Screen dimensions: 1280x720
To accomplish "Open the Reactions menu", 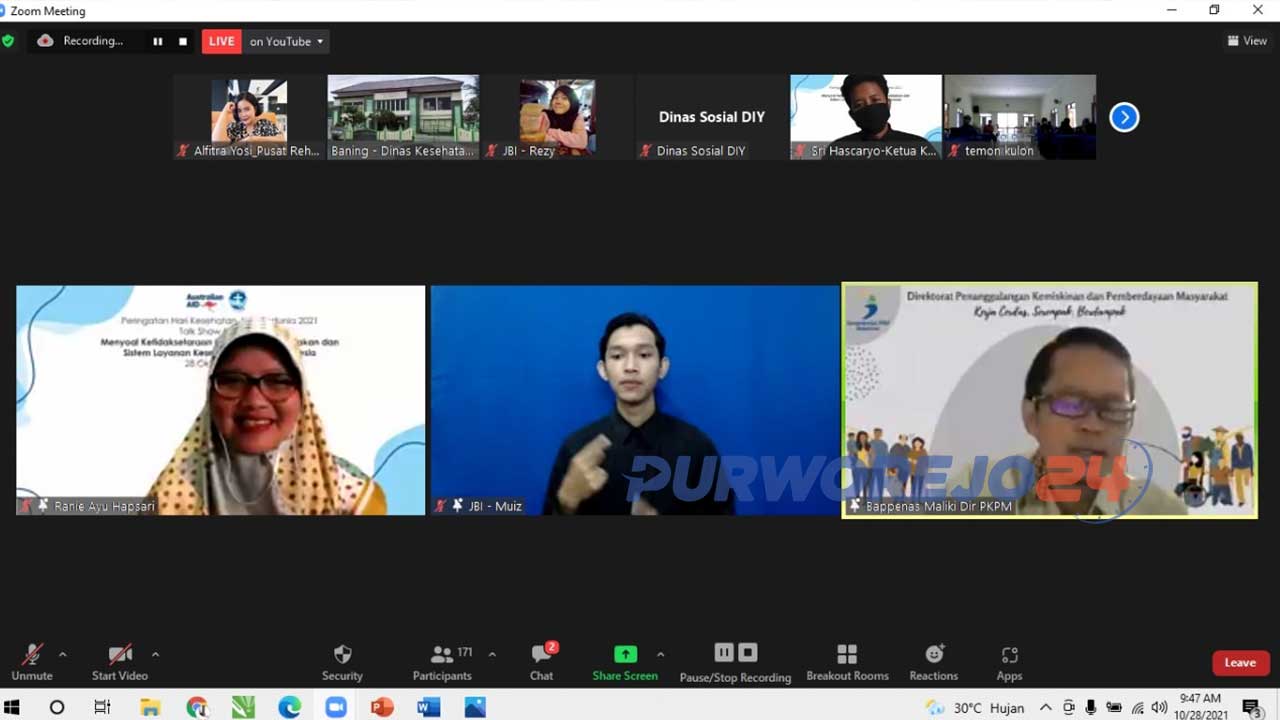I will (933, 662).
